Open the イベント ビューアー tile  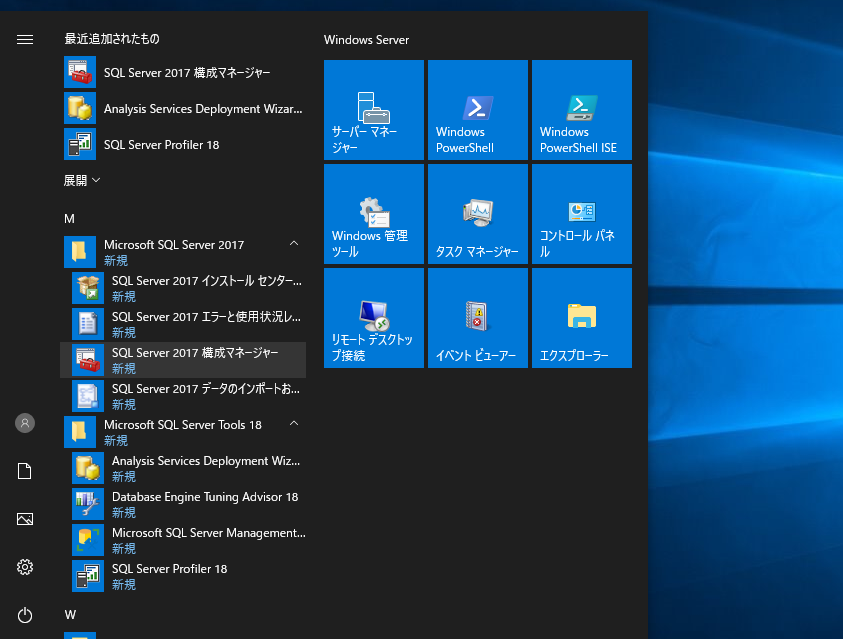point(478,318)
